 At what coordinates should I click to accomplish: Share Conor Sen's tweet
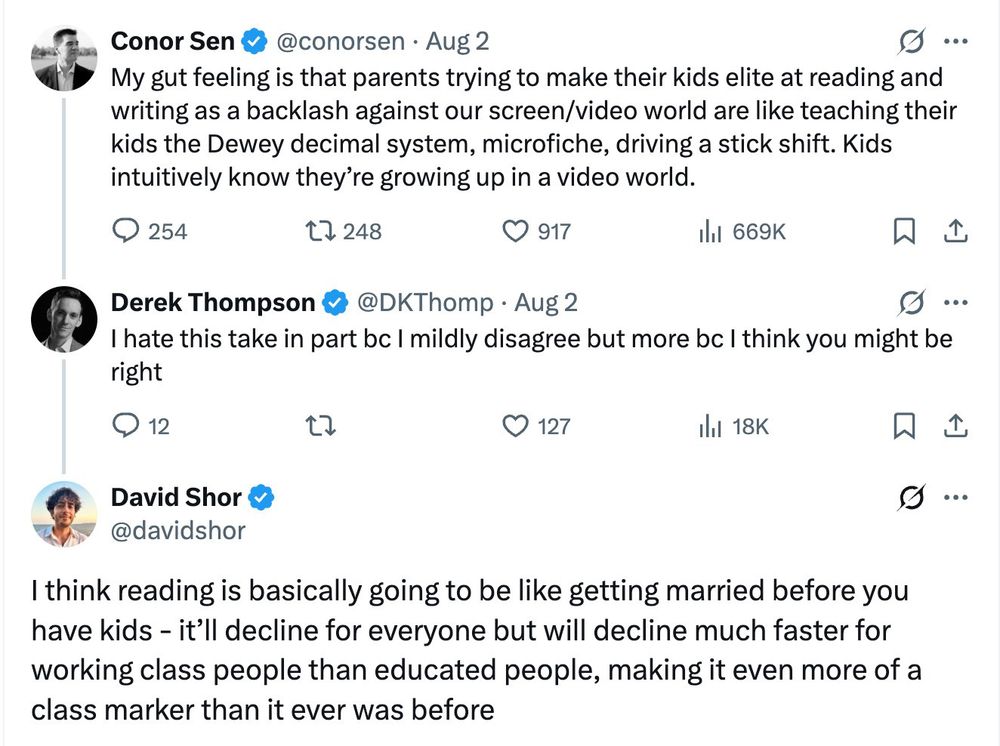[955, 231]
